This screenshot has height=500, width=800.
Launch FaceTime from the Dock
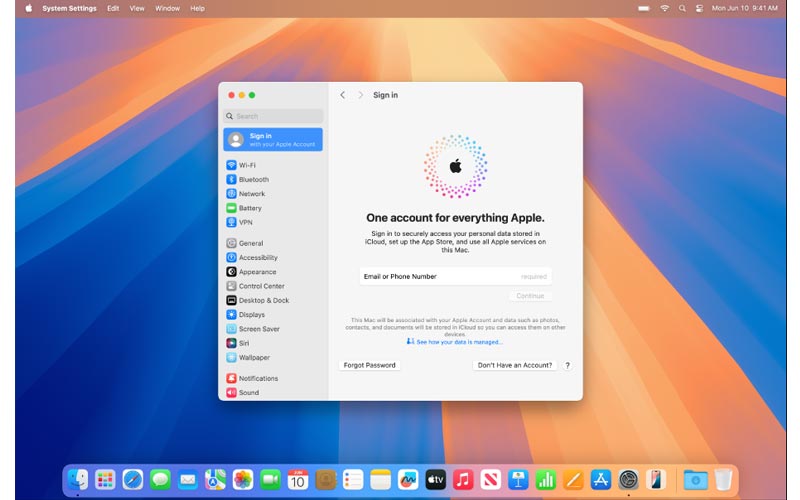point(270,480)
